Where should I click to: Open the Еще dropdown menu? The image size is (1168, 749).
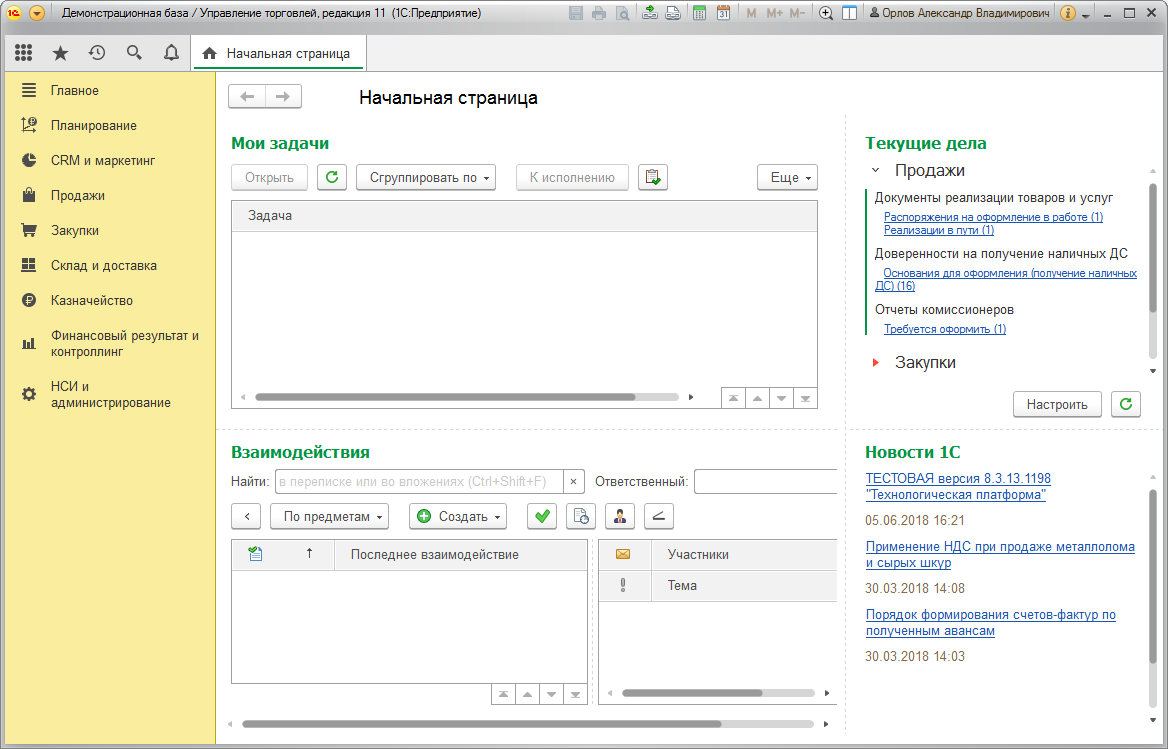787,177
